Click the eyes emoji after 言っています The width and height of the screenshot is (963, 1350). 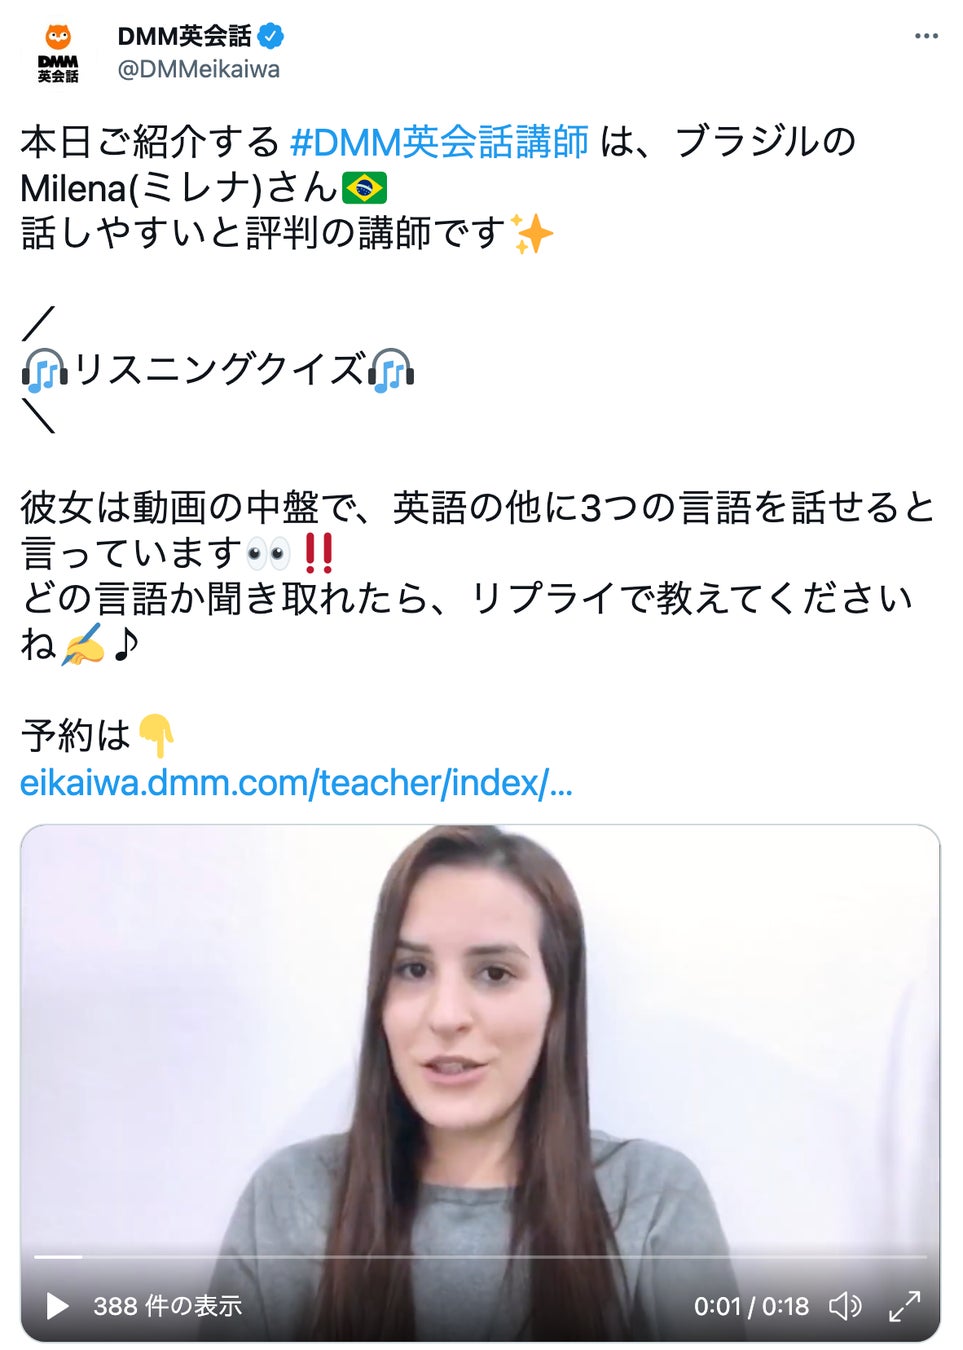(268, 553)
